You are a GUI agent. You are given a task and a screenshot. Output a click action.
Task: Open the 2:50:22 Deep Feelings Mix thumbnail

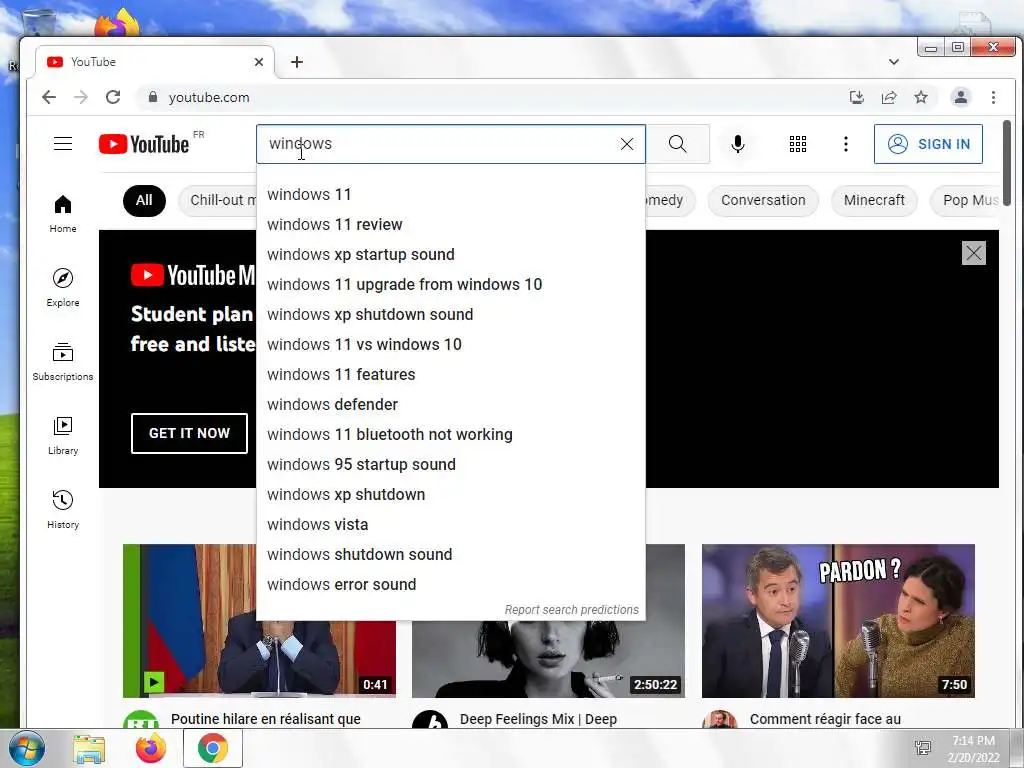(549, 658)
